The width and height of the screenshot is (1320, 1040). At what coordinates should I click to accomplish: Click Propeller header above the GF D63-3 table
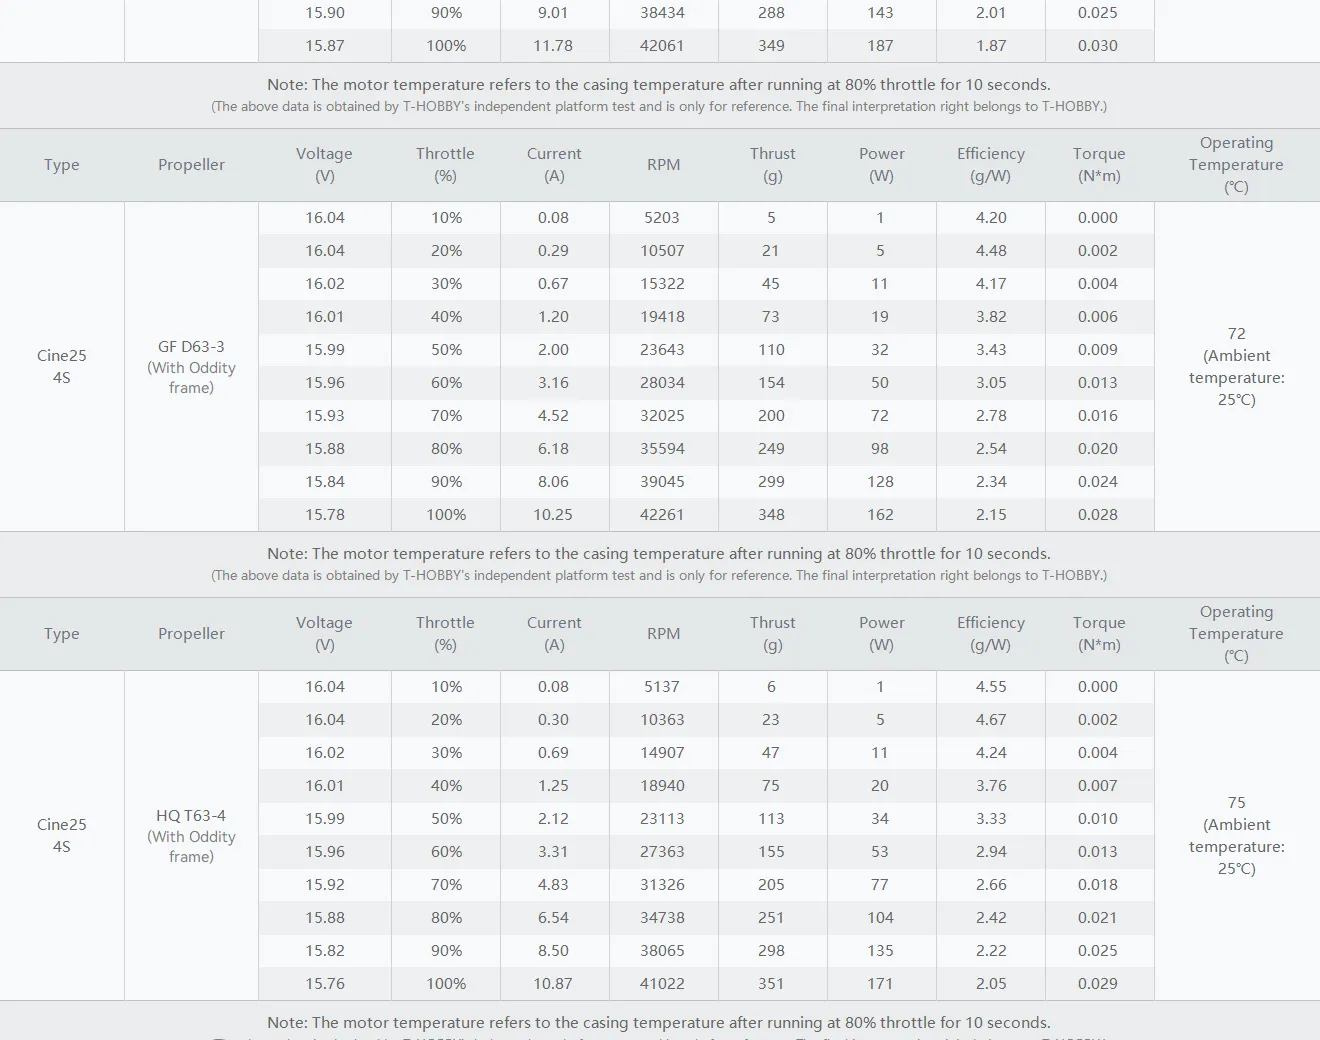point(191,165)
